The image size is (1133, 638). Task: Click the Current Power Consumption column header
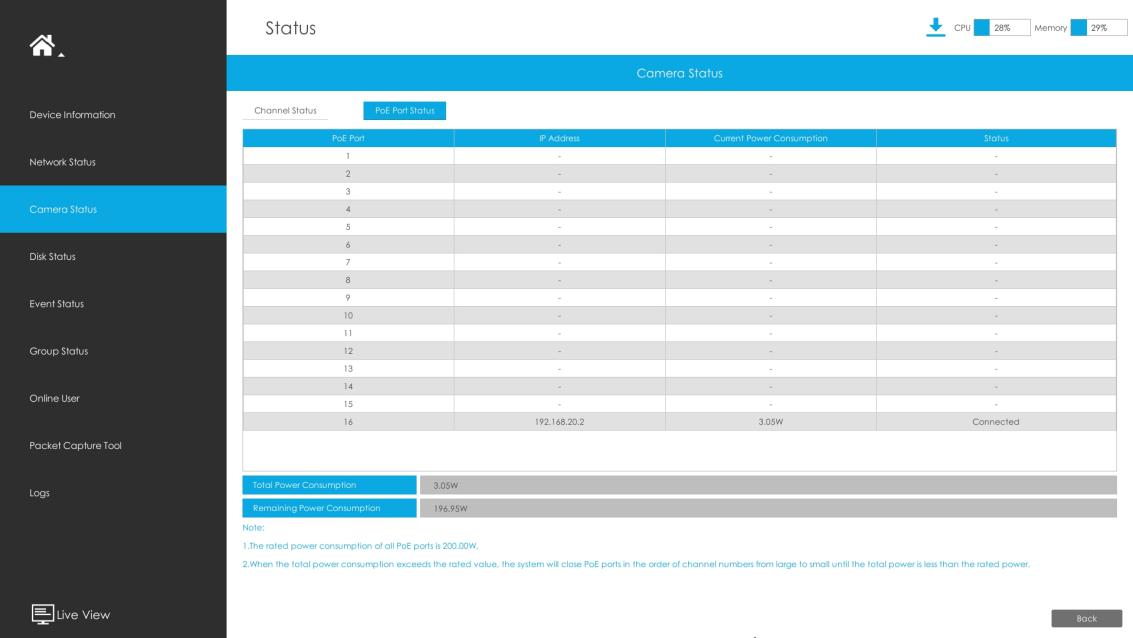coord(770,138)
